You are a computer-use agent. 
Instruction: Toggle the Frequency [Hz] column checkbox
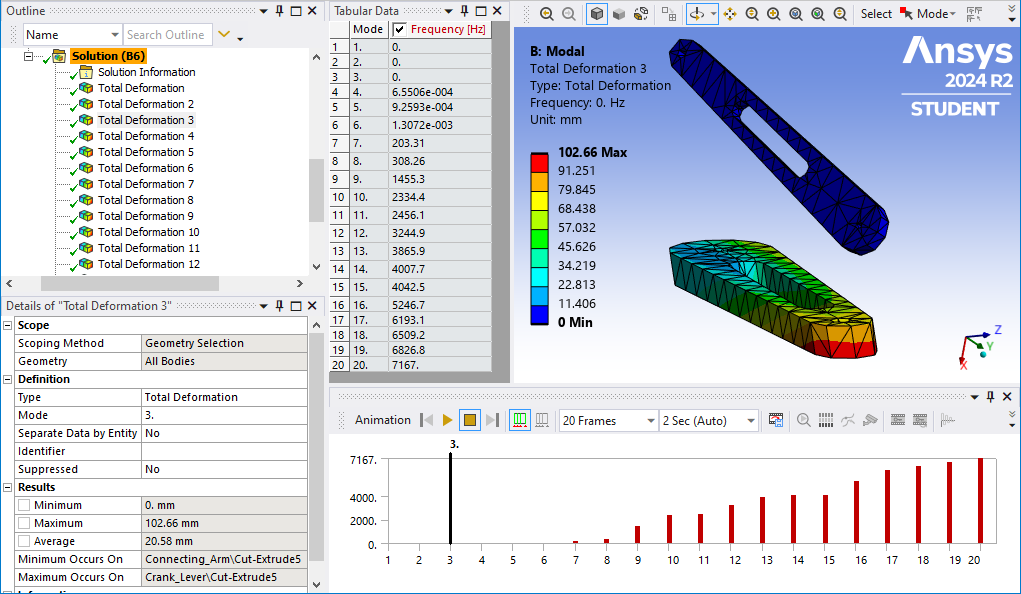coord(400,29)
